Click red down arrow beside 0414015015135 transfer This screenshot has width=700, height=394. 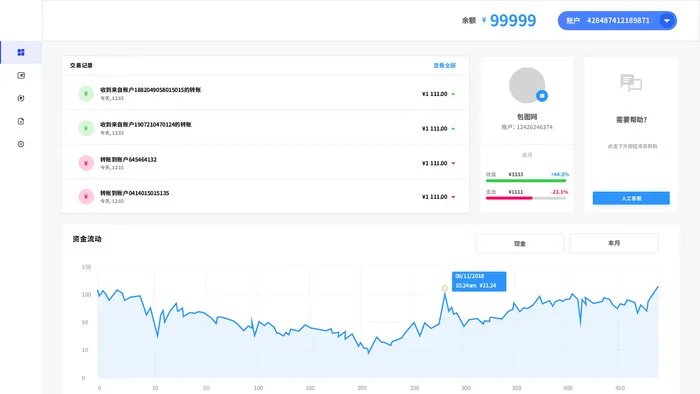(453, 197)
